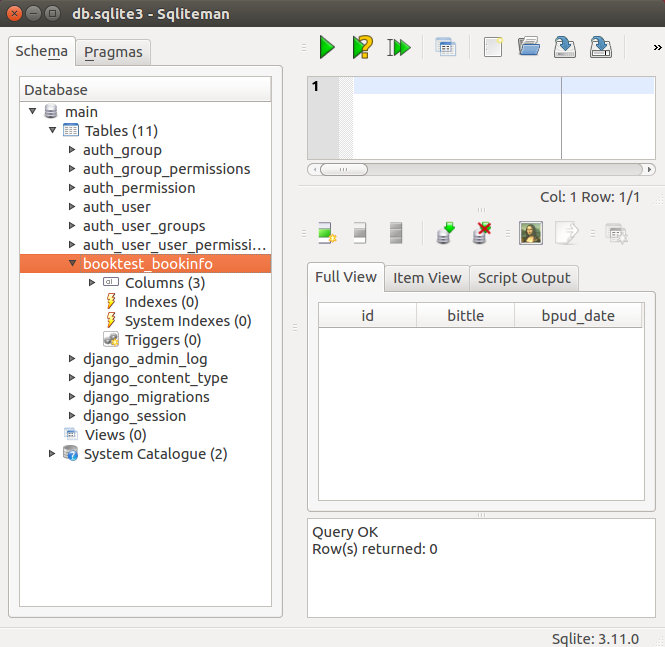This screenshot has height=647, width=665.
Task: Click the remove row icon
Action: (360, 233)
